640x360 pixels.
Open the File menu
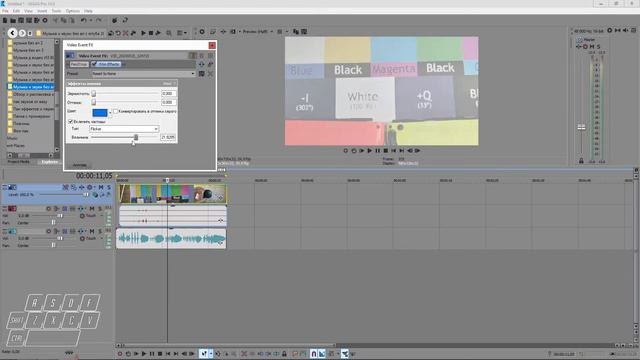pos(5,11)
